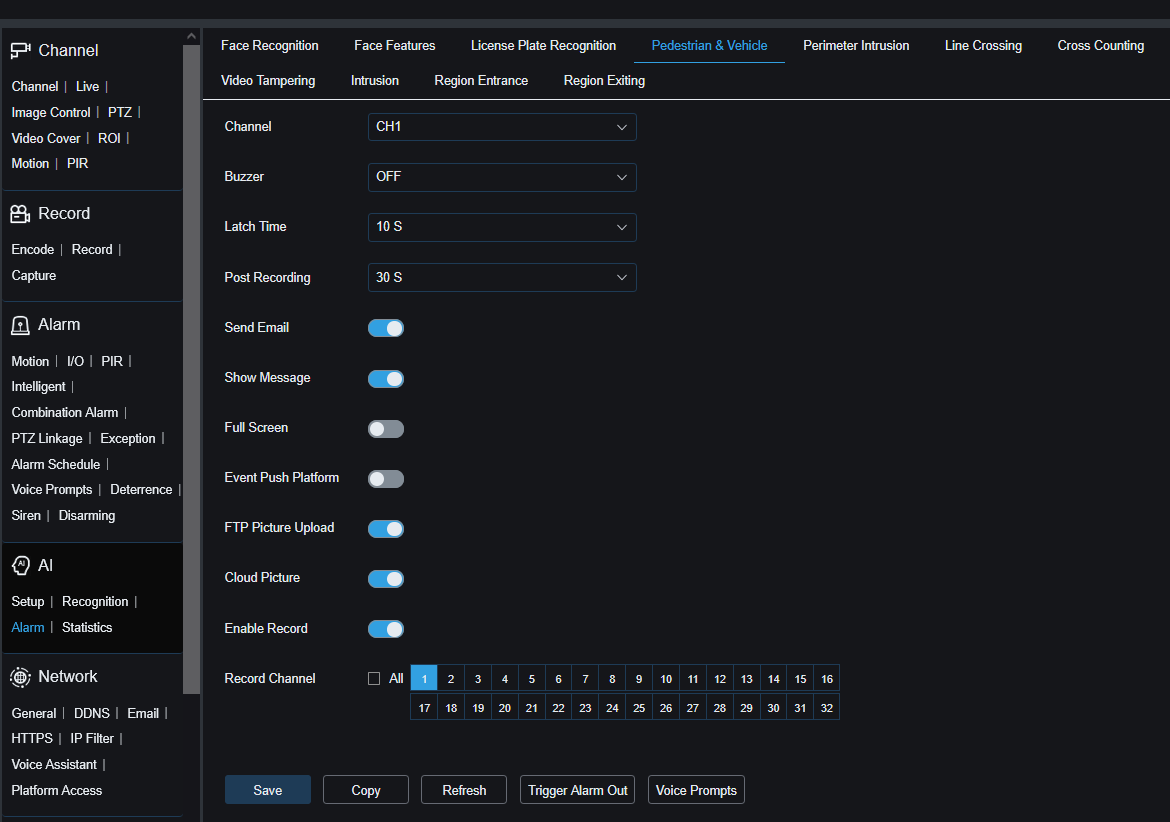Open the Post Recording dropdown

pyautogui.click(x=502, y=277)
